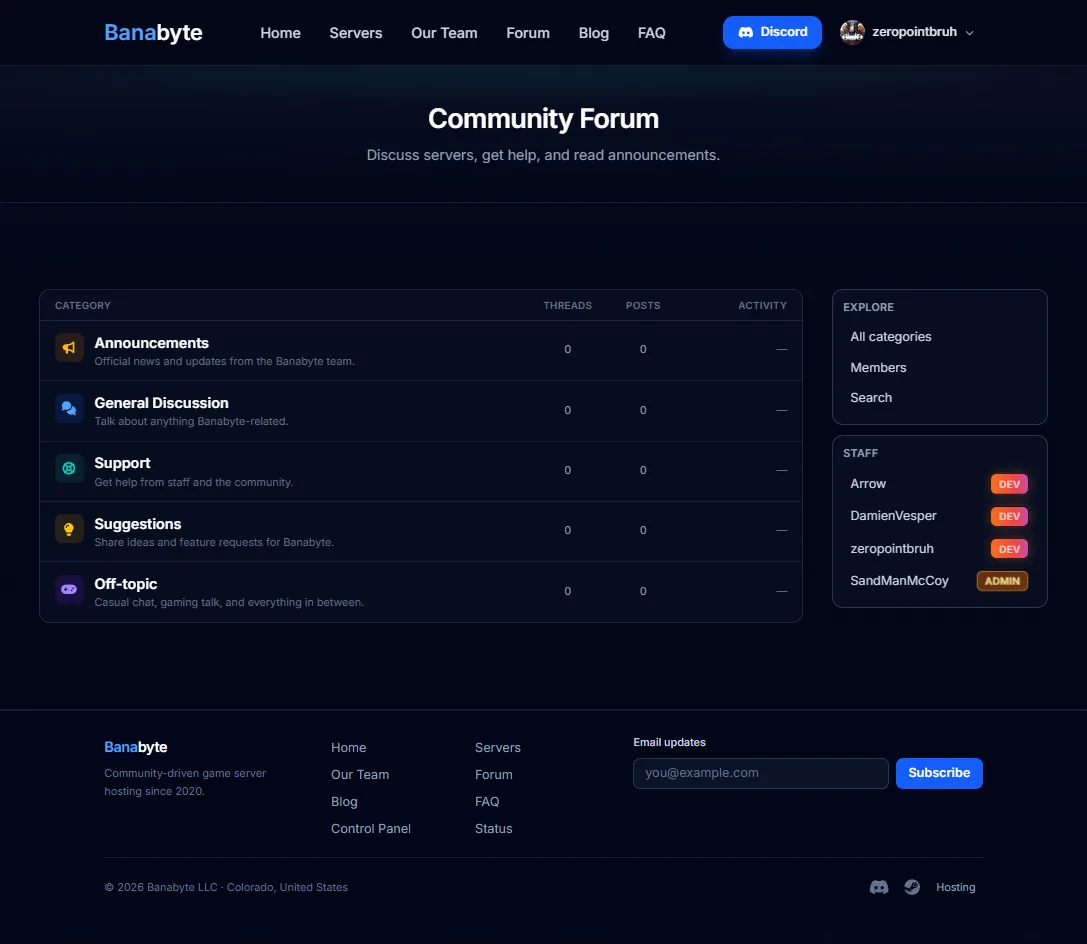
Task: Open Members in the Explore panel
Action: [878, 367]
